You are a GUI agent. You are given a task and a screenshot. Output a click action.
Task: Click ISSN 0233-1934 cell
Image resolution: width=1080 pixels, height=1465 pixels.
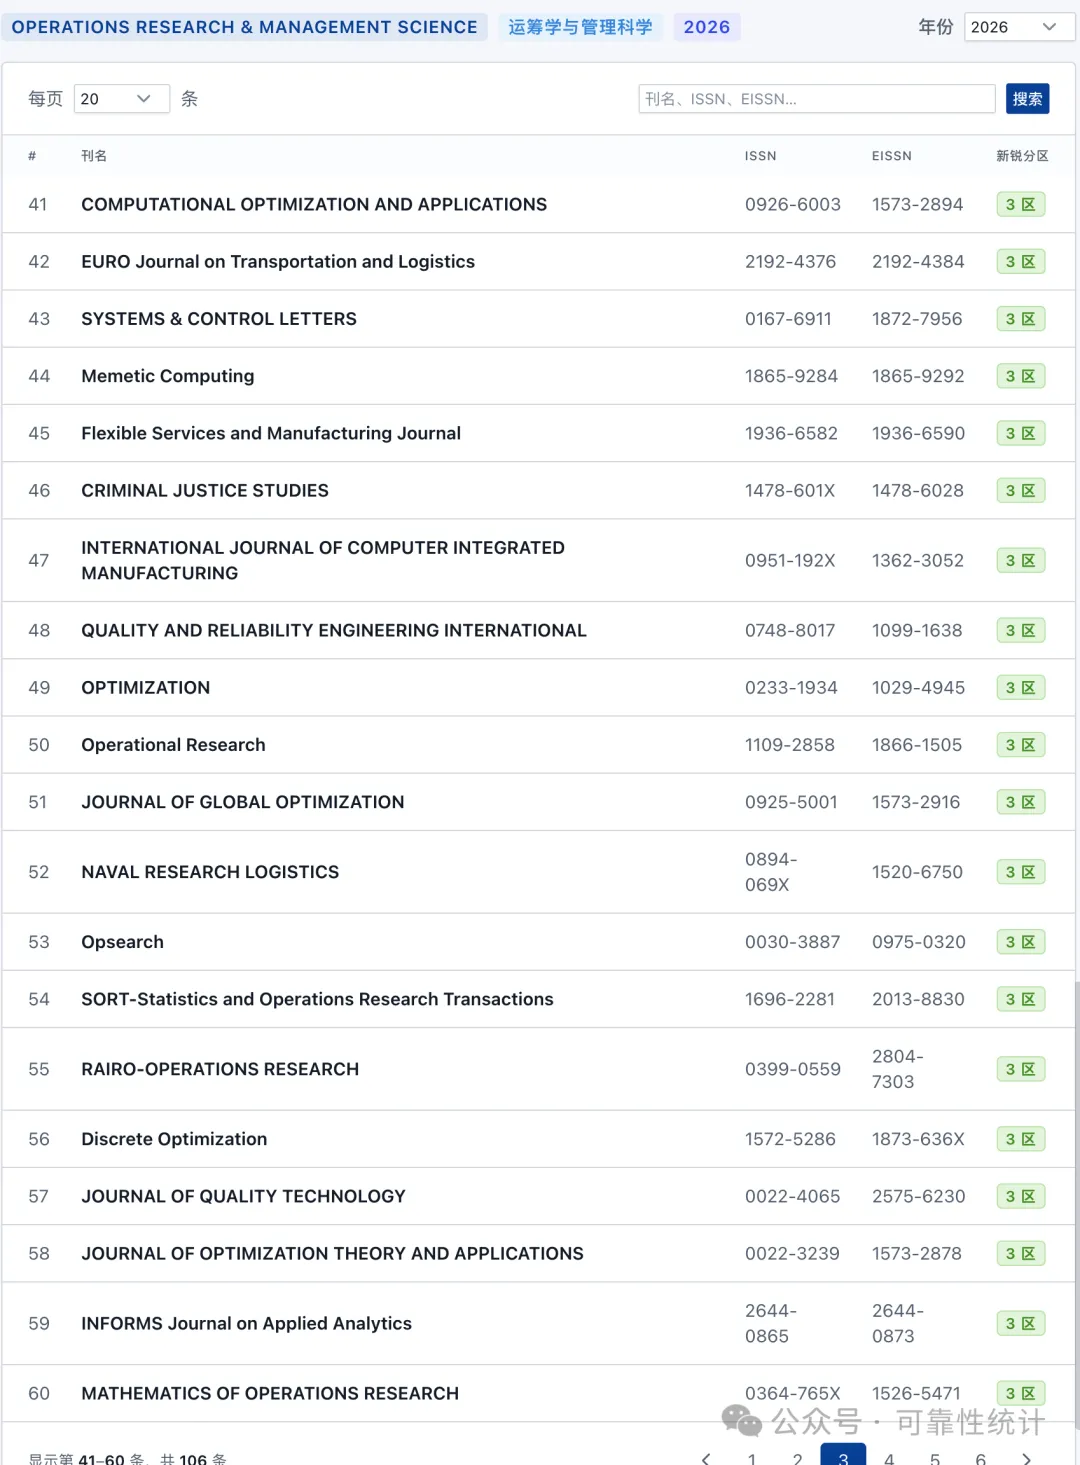tap(791, 687)
